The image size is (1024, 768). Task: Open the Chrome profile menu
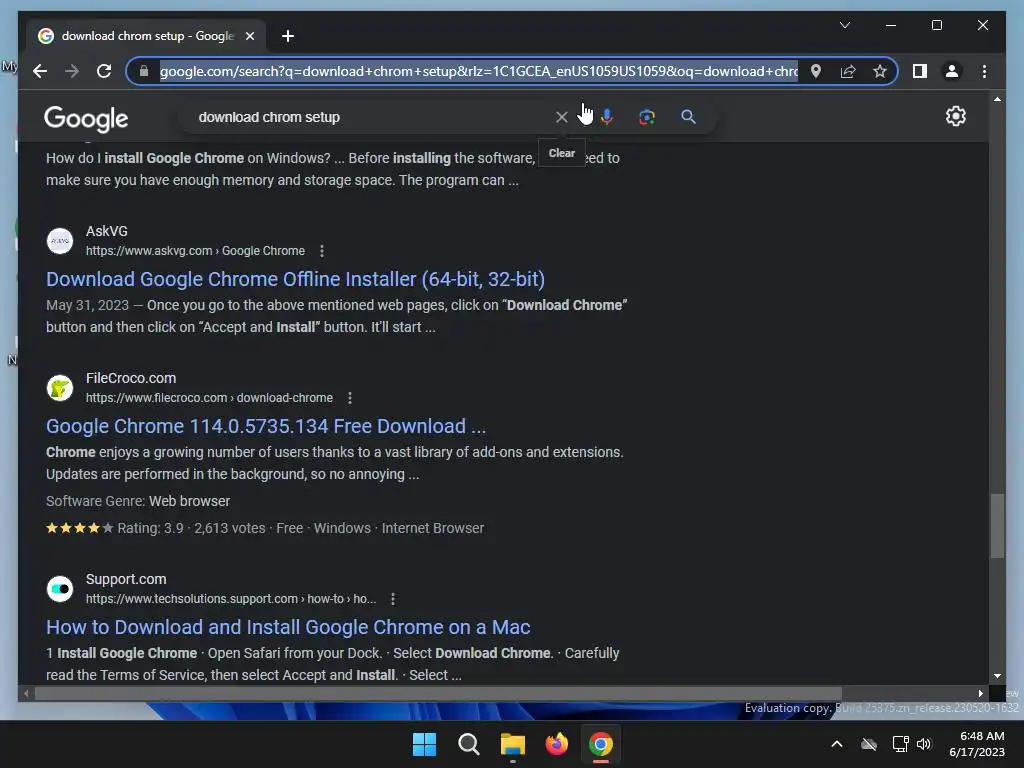coord(952,71)
